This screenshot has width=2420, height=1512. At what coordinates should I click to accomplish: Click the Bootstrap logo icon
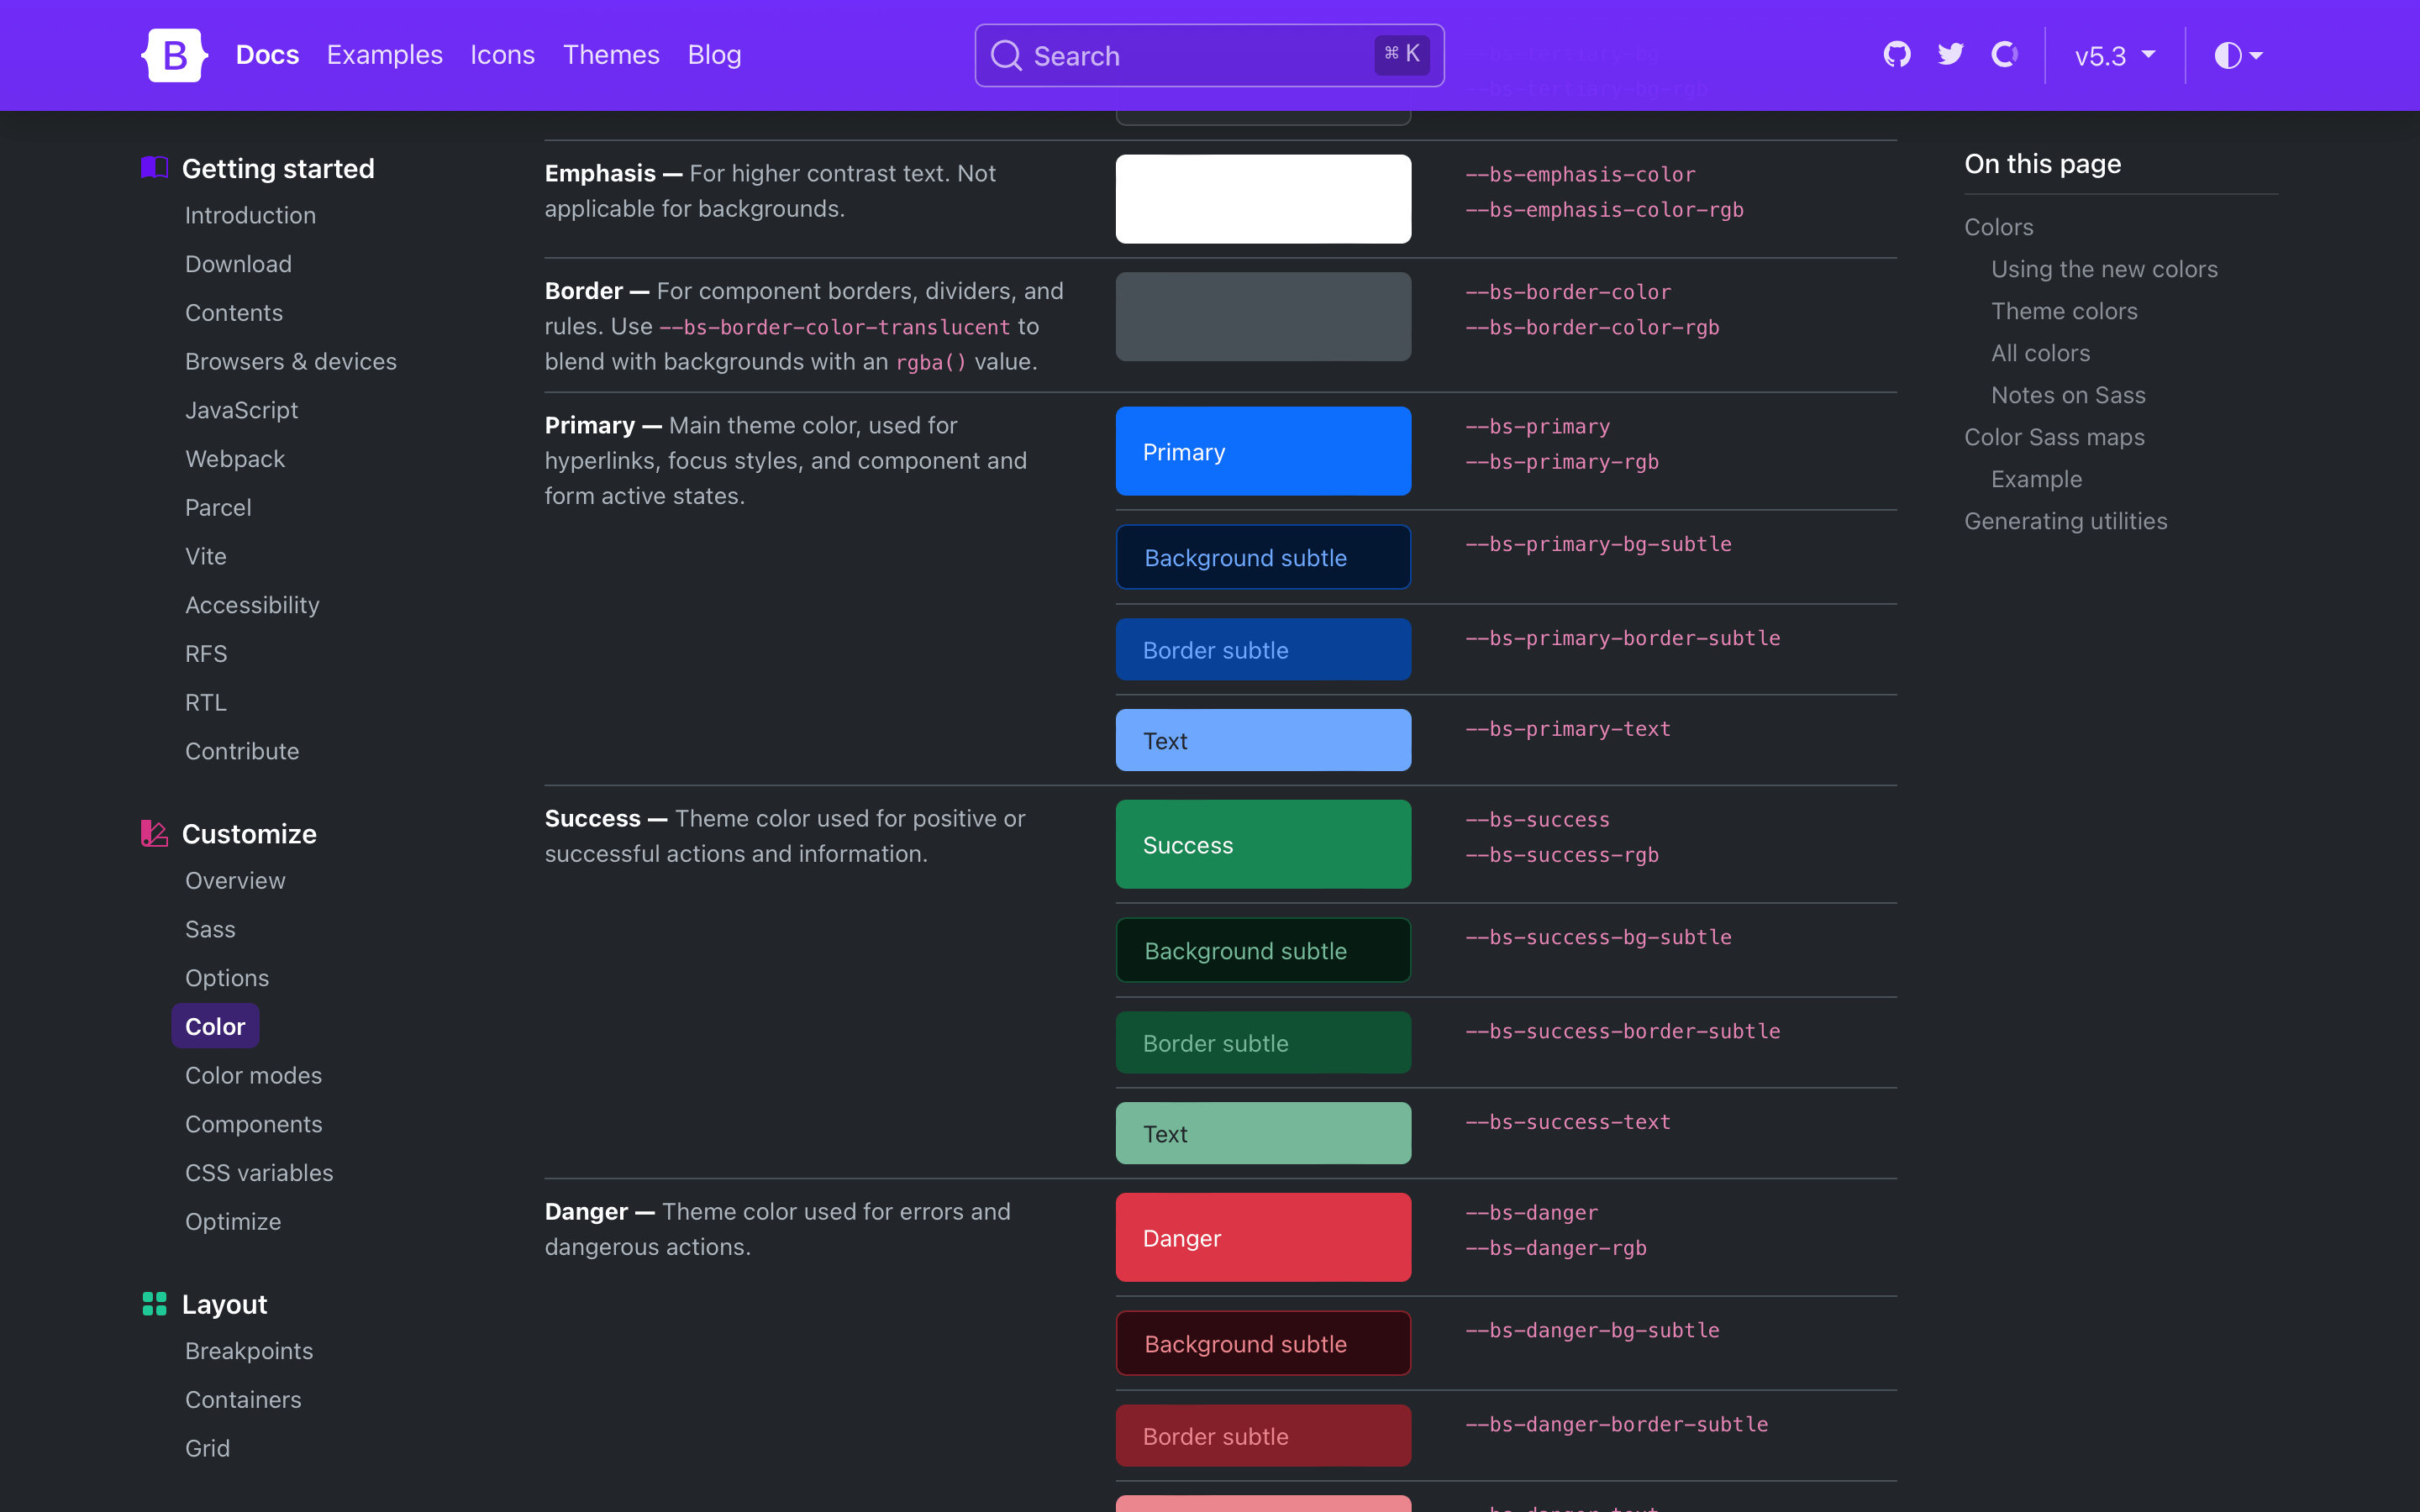tap(174, 55)
